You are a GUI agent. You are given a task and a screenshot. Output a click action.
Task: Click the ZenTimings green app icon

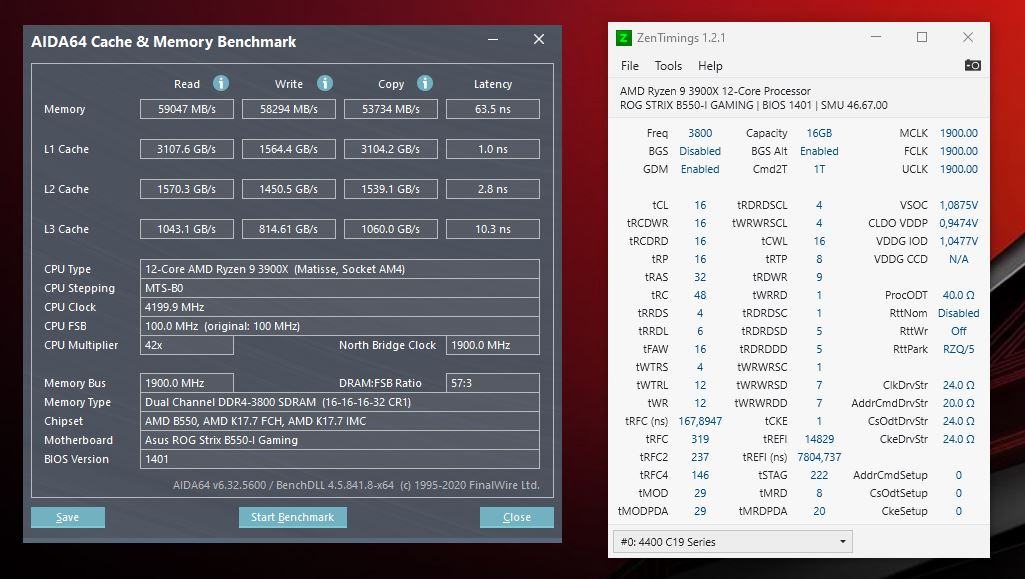pos(624,38)
